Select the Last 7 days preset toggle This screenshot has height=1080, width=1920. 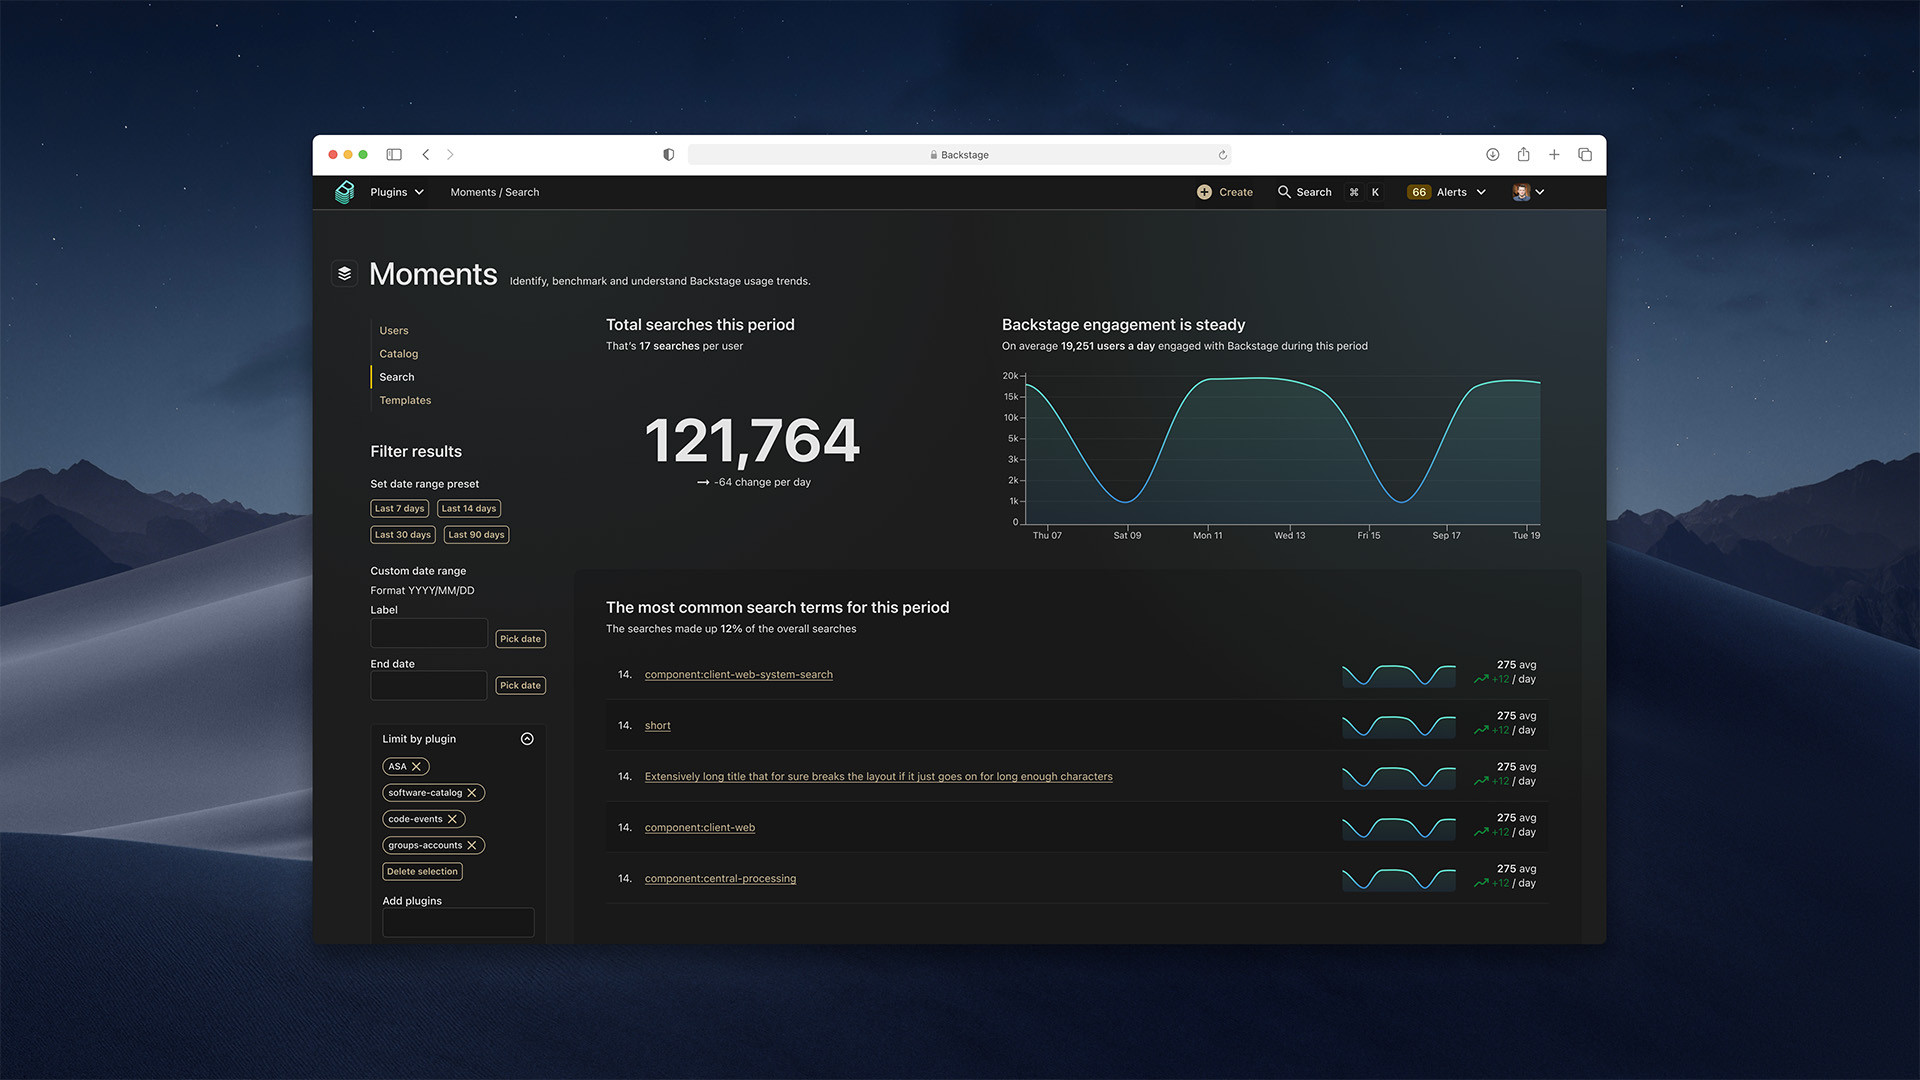click(400, 508)
